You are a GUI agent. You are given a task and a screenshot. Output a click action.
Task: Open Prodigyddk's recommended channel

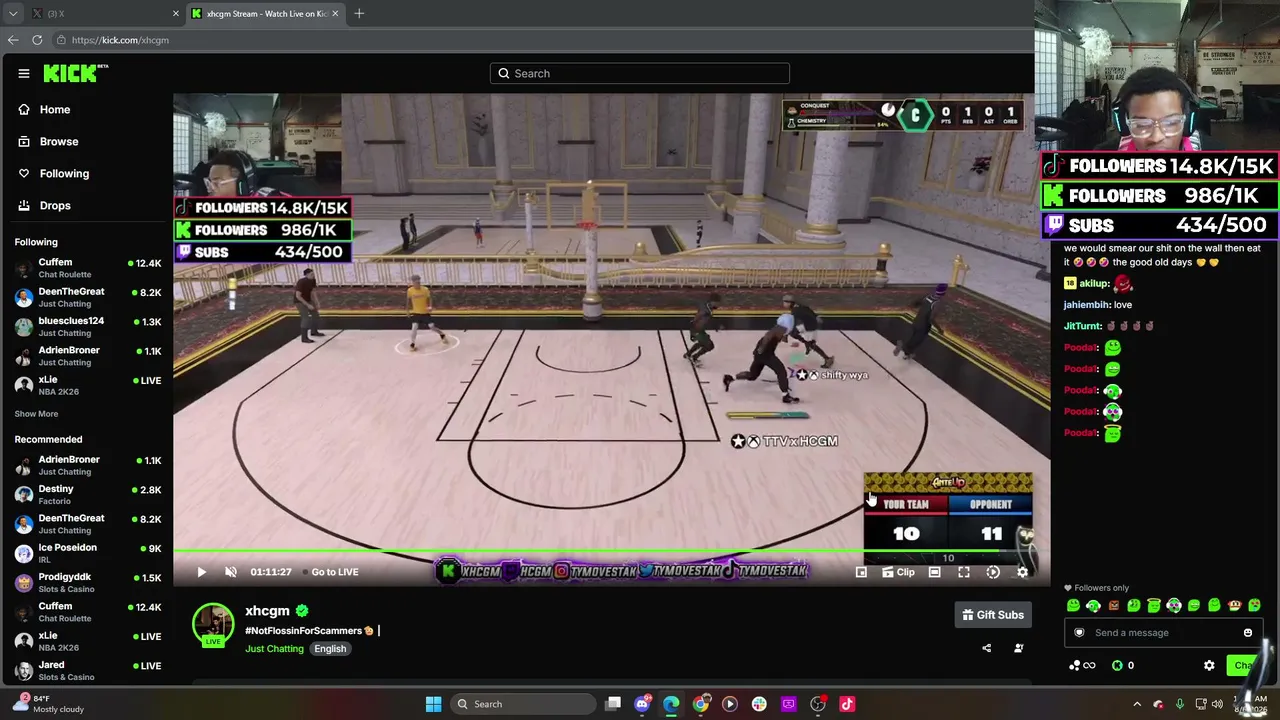pyautogui.click(x=87, y=583)
